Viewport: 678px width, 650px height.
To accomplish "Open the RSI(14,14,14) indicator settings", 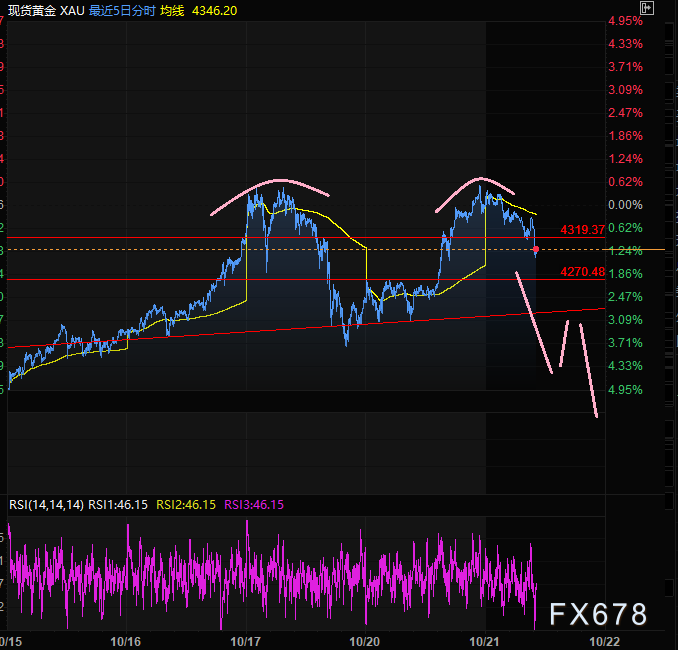I will click(46, 505).
